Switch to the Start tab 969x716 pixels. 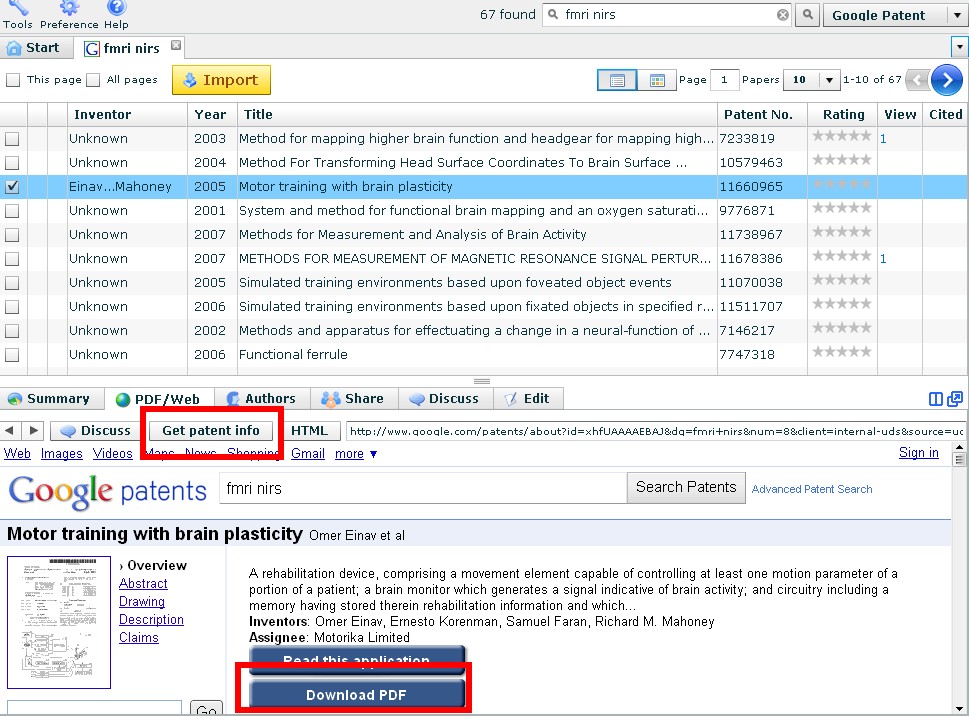pos(35,48)
